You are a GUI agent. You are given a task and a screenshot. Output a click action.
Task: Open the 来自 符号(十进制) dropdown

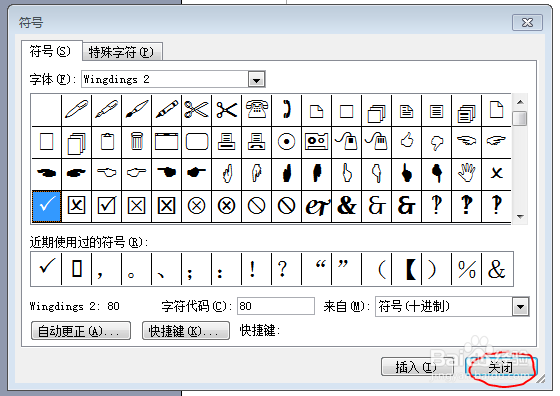[520, 307]
